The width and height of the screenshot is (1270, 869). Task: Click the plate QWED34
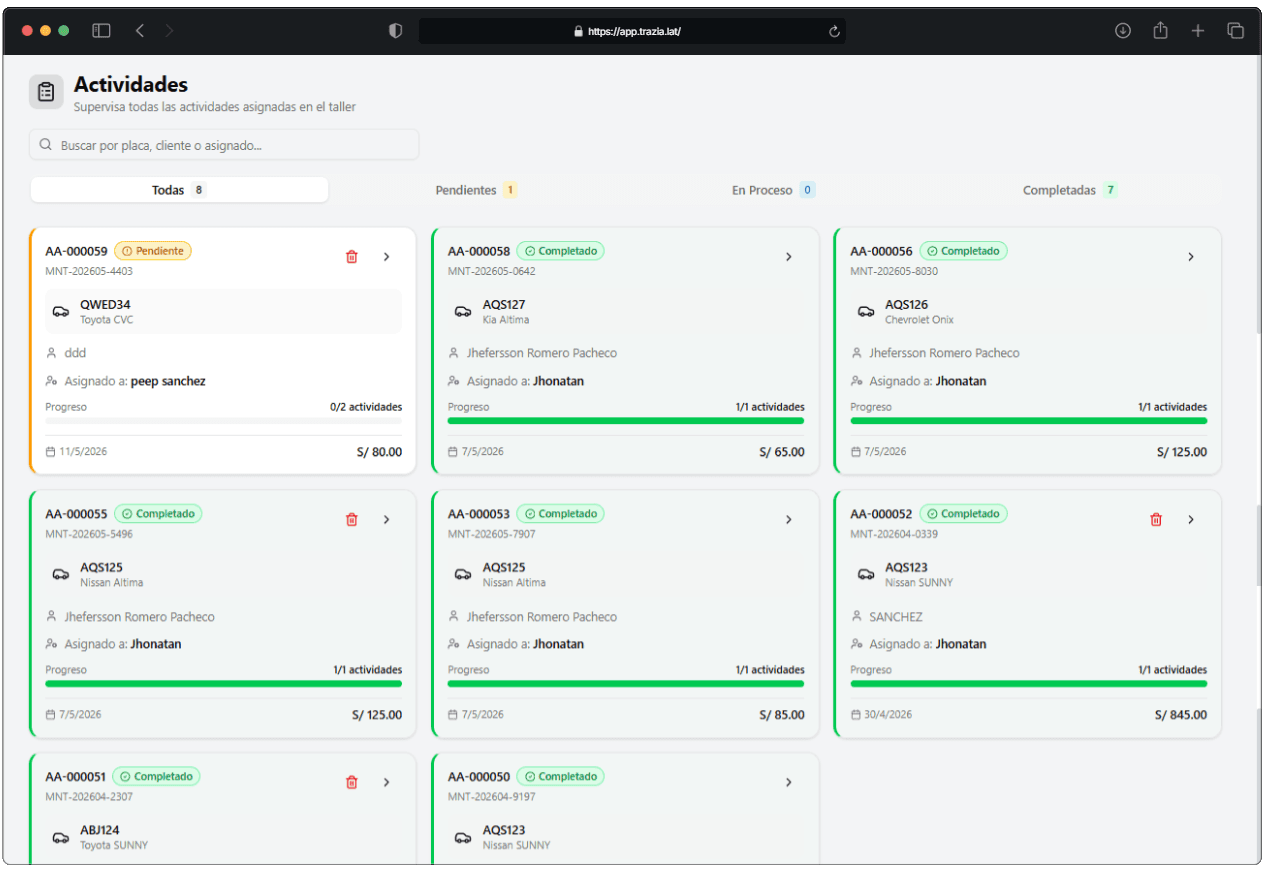[106, 305]
